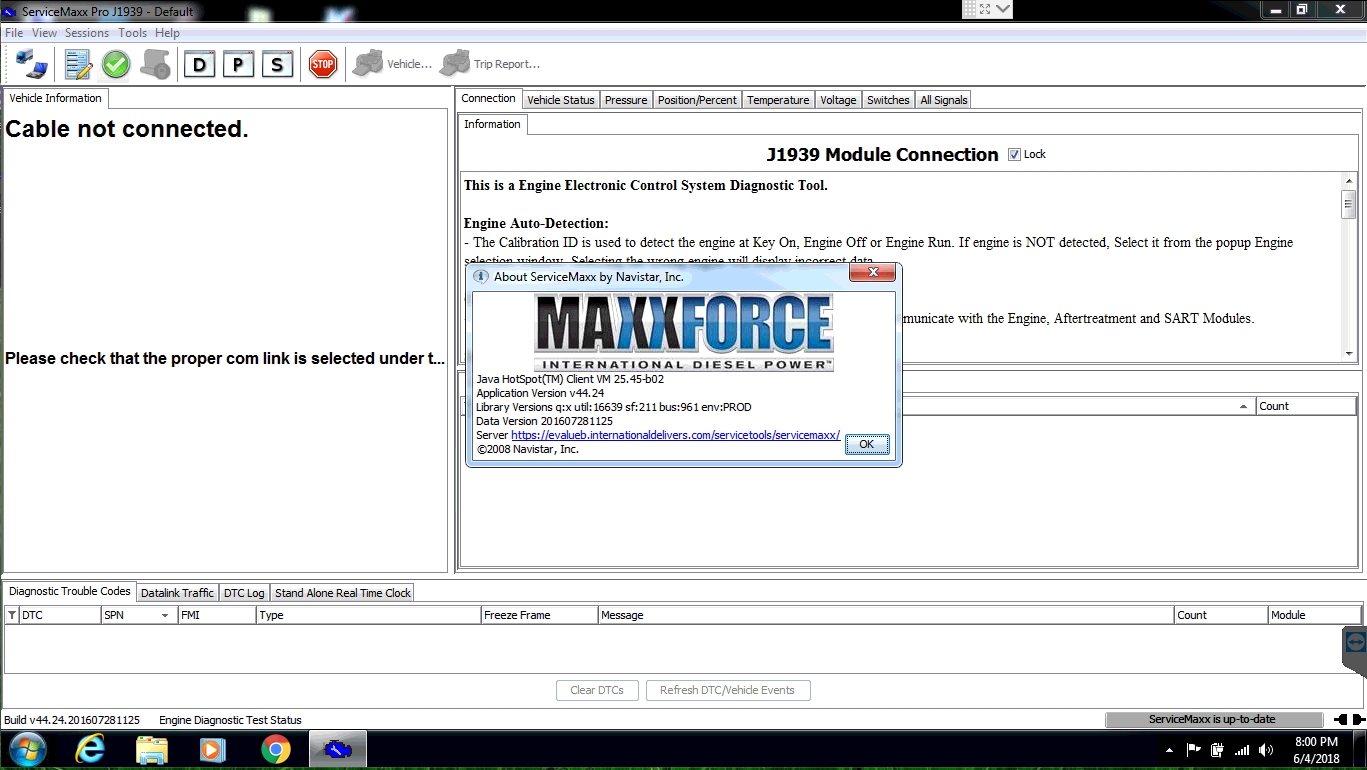Click the DTC filter funnel icon
Screen dimensions: 1367x770
click(x=12, y=616)
